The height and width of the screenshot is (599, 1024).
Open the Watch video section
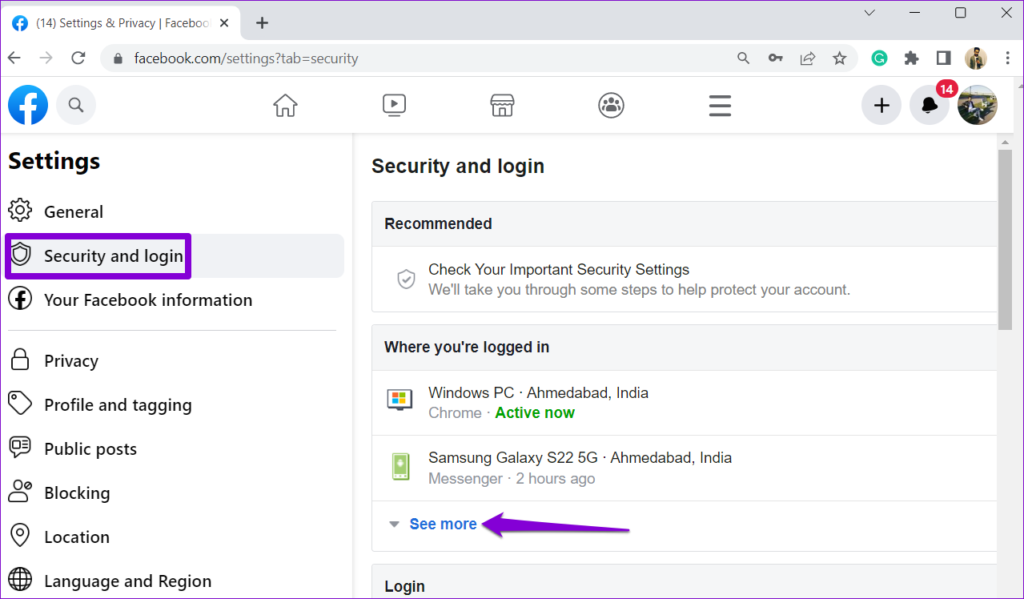(x=393, y=104)
